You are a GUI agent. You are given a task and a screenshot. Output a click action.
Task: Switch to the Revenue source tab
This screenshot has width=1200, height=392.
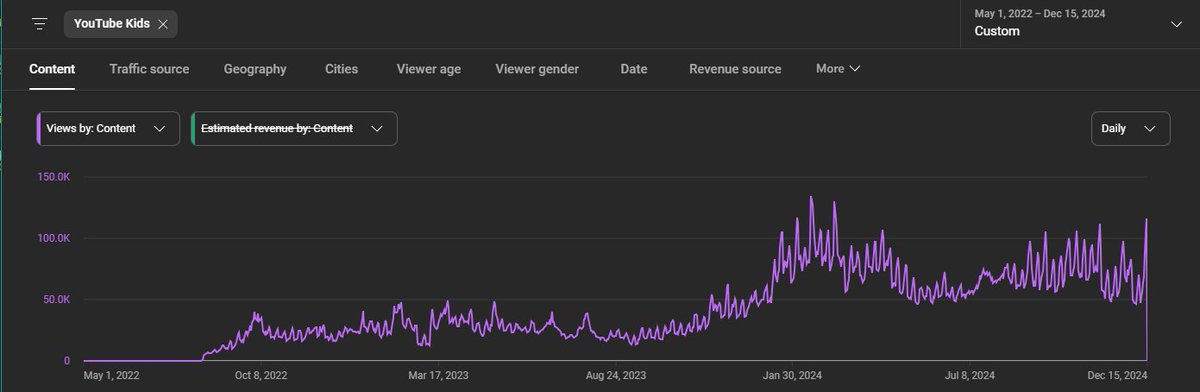coord(735,69)
